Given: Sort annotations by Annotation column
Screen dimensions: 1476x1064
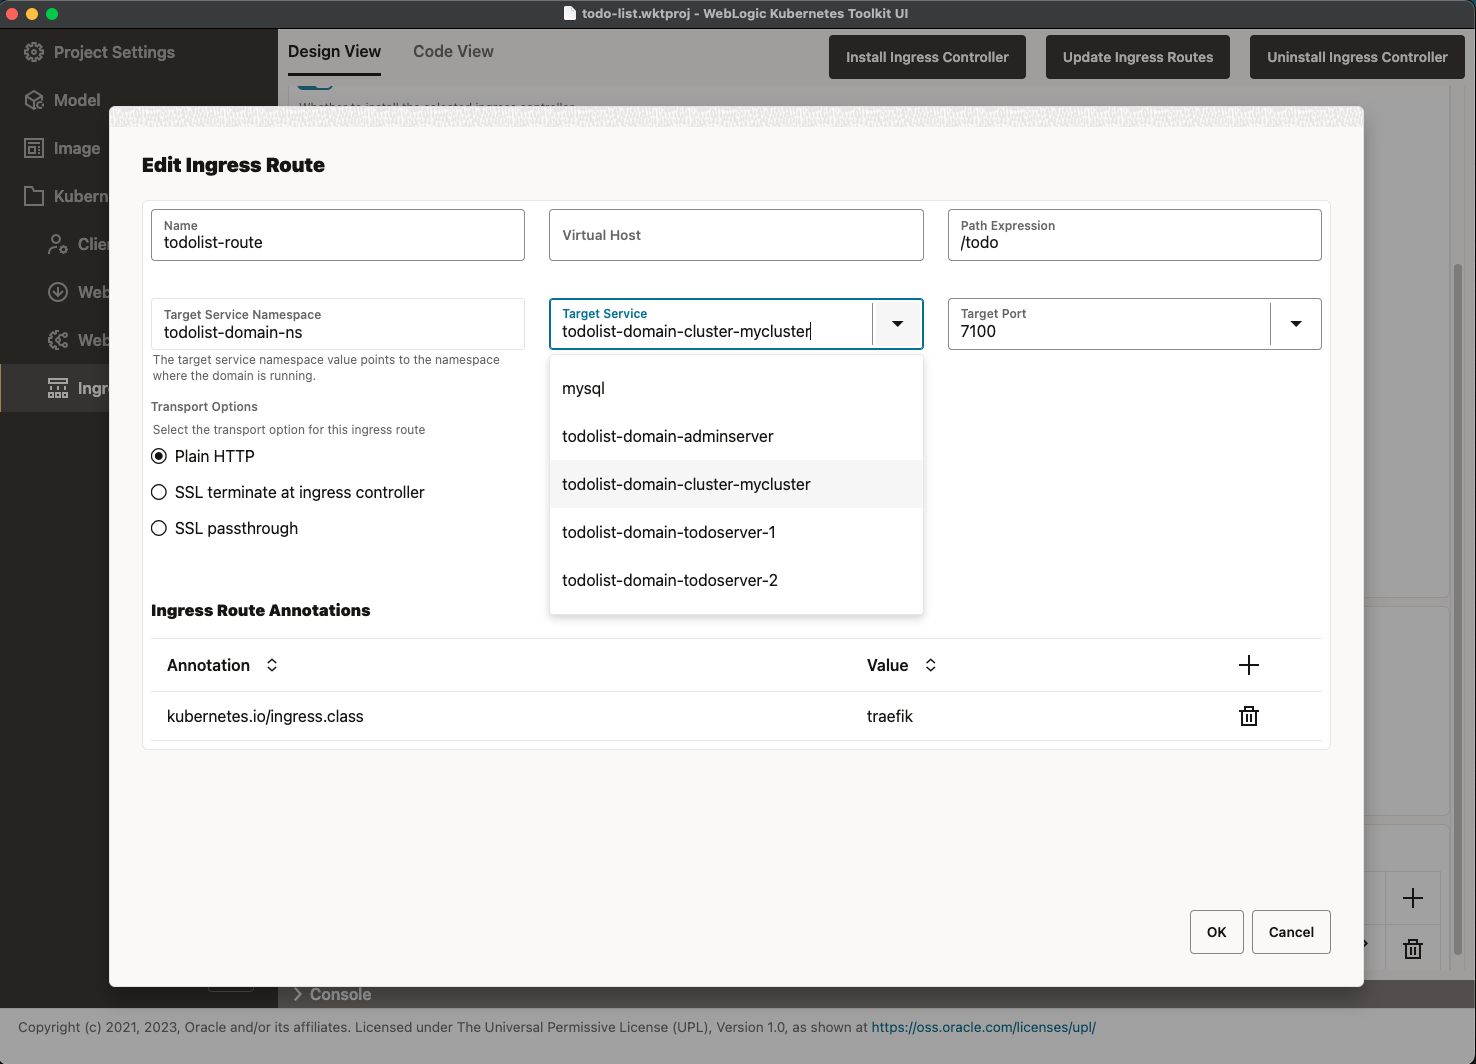Looking at the screenshot, I should pyautogui.click(x=272, y=665).
